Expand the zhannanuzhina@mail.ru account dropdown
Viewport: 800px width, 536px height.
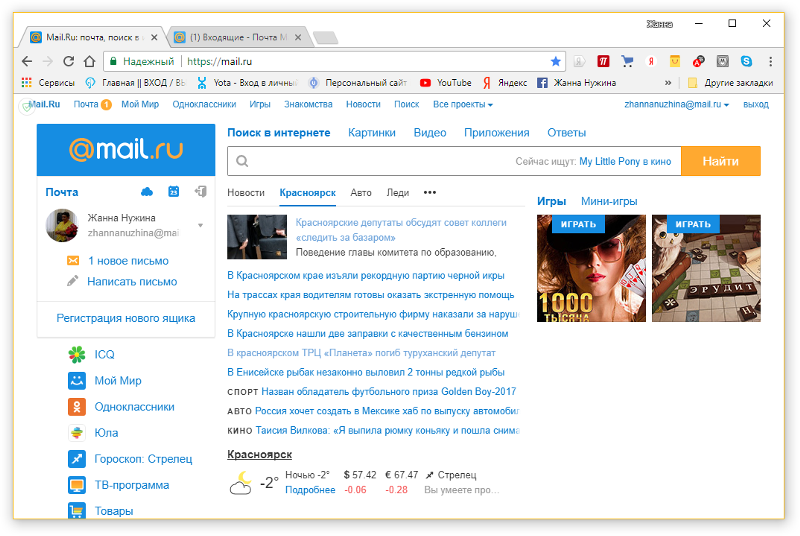(x=677, y=105)
